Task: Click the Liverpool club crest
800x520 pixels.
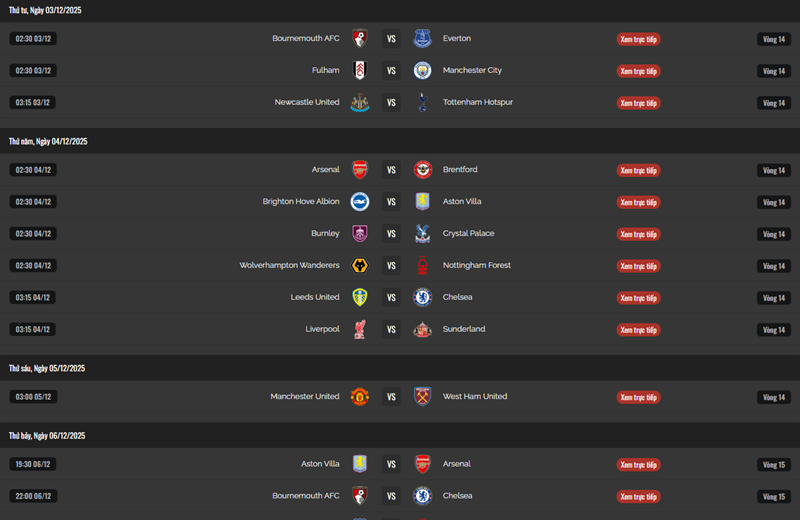Action: click(360, 330)
